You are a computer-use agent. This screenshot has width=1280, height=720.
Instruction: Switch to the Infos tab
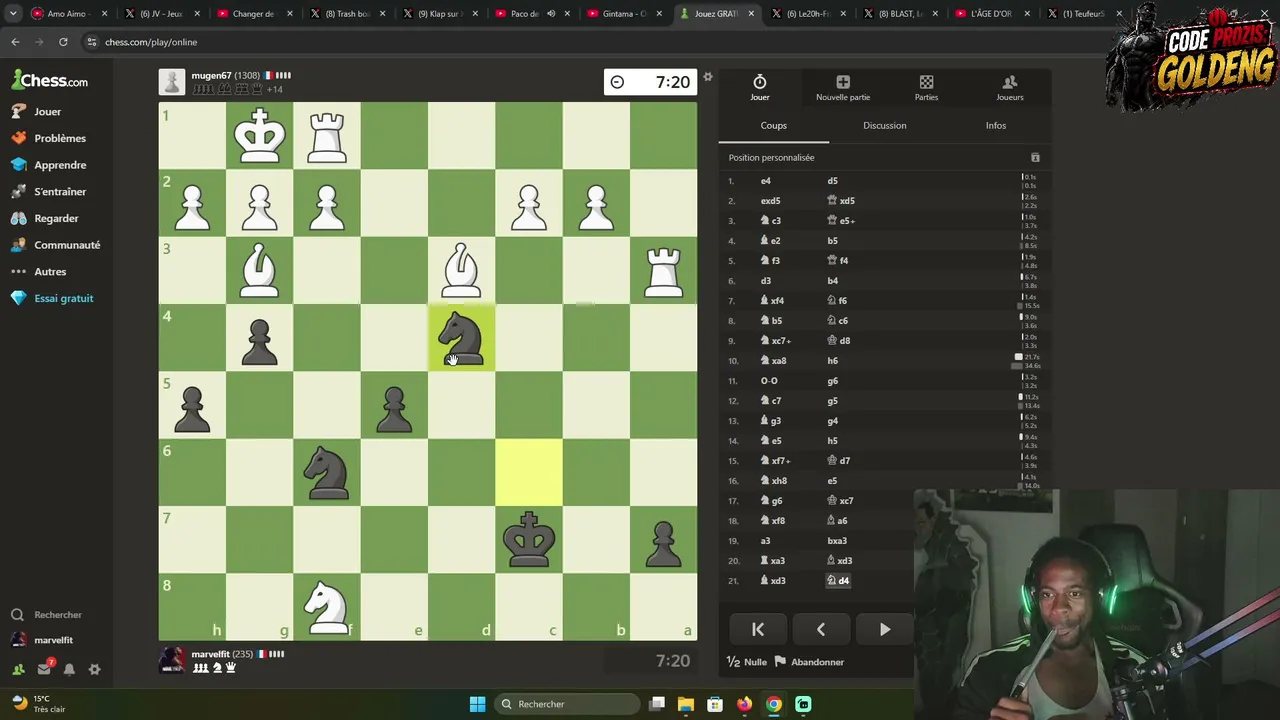coord(996,126)
